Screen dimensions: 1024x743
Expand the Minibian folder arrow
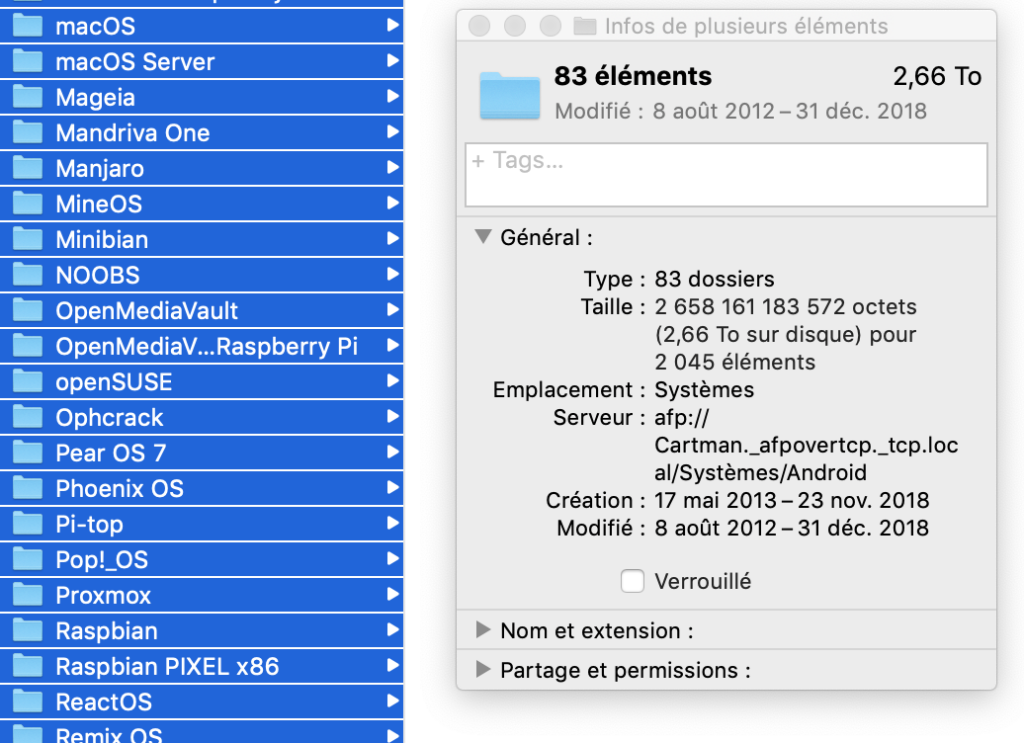click(x=392, y=238)
